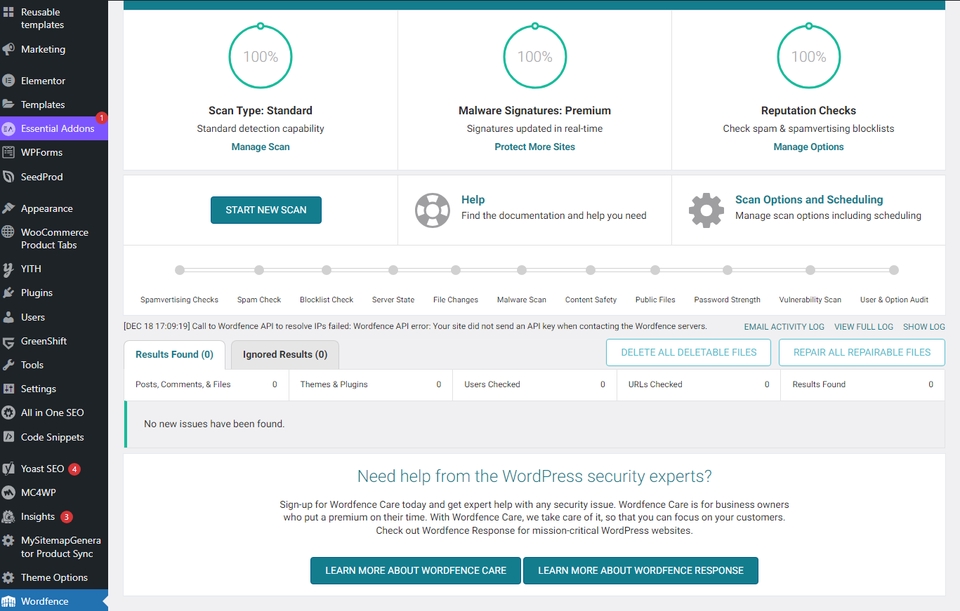
Task: Click the Malware Signatures 100% progress circle
Action: click(x=534, y=56)
